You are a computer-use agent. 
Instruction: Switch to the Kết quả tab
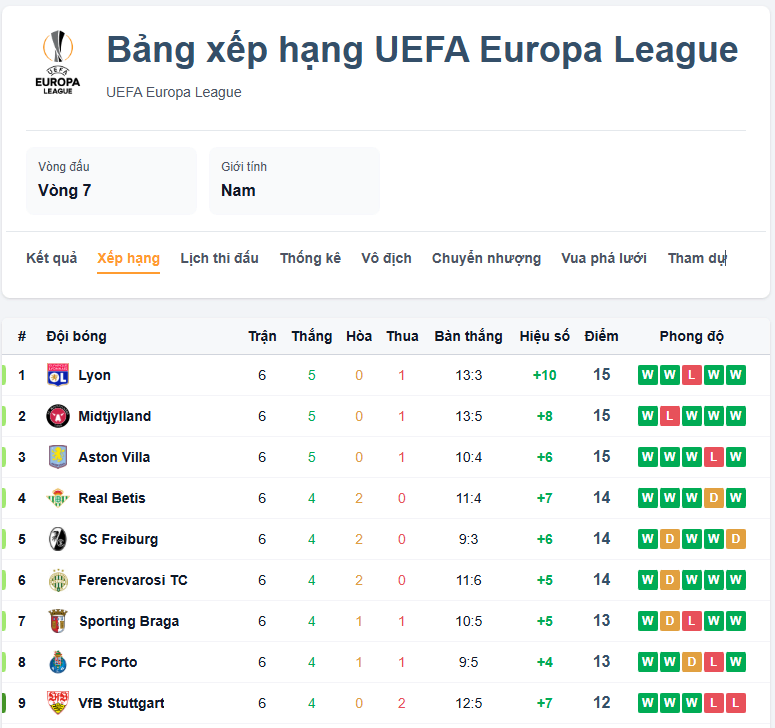tap(51, 258)
